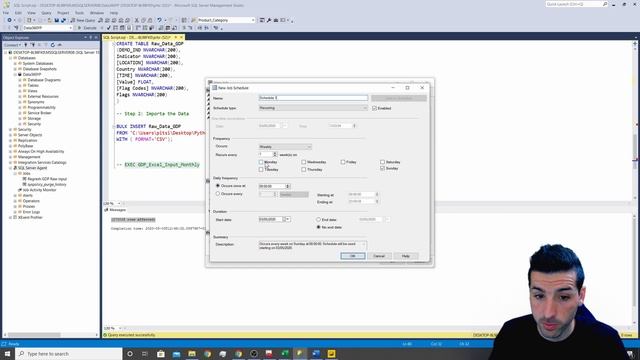Expand the Security node under the server
Viewport: 640px width, 360px height.
(11, 129)
